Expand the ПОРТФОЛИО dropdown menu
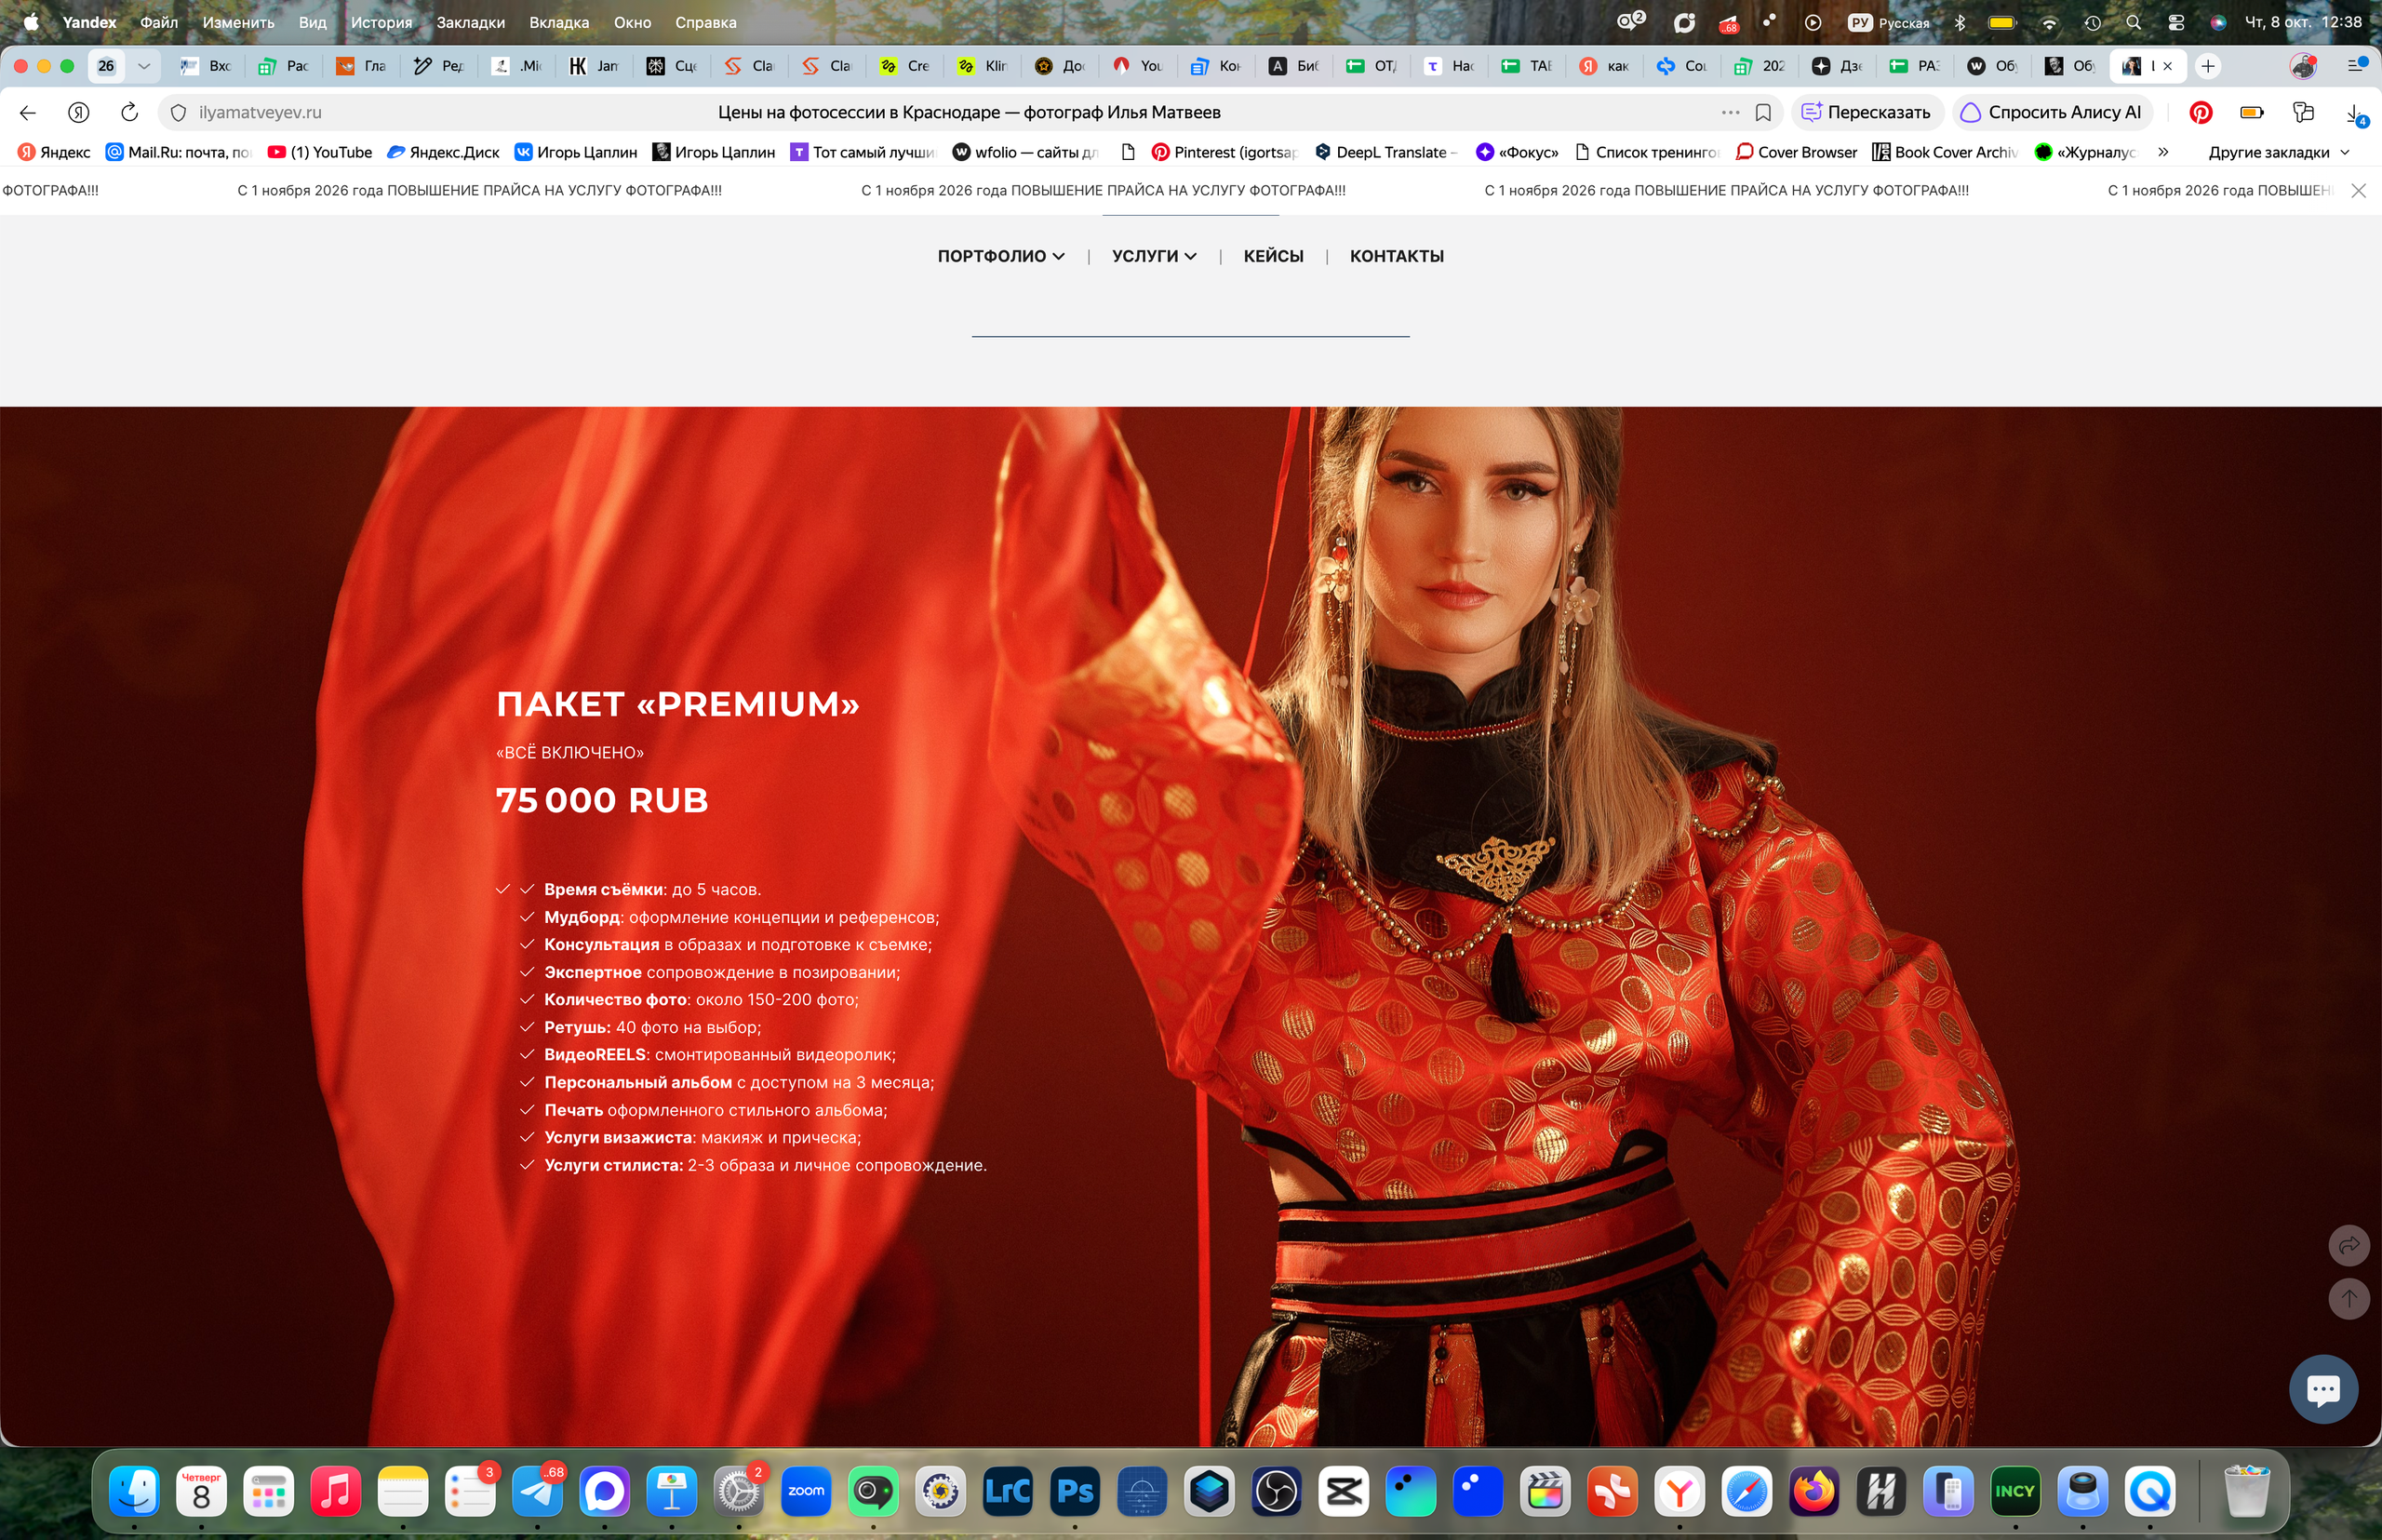Screen dimensions: 2382x1540 tap(1000, 256)
